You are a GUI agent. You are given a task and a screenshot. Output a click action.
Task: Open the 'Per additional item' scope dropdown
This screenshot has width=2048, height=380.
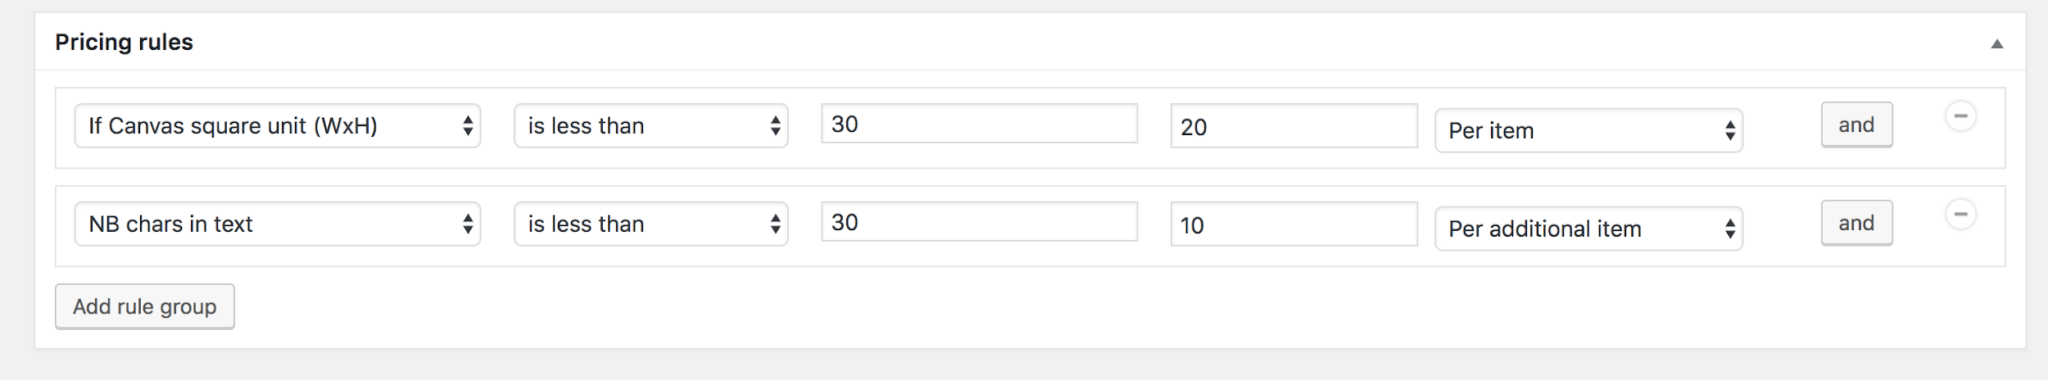tap(1589, 229)
